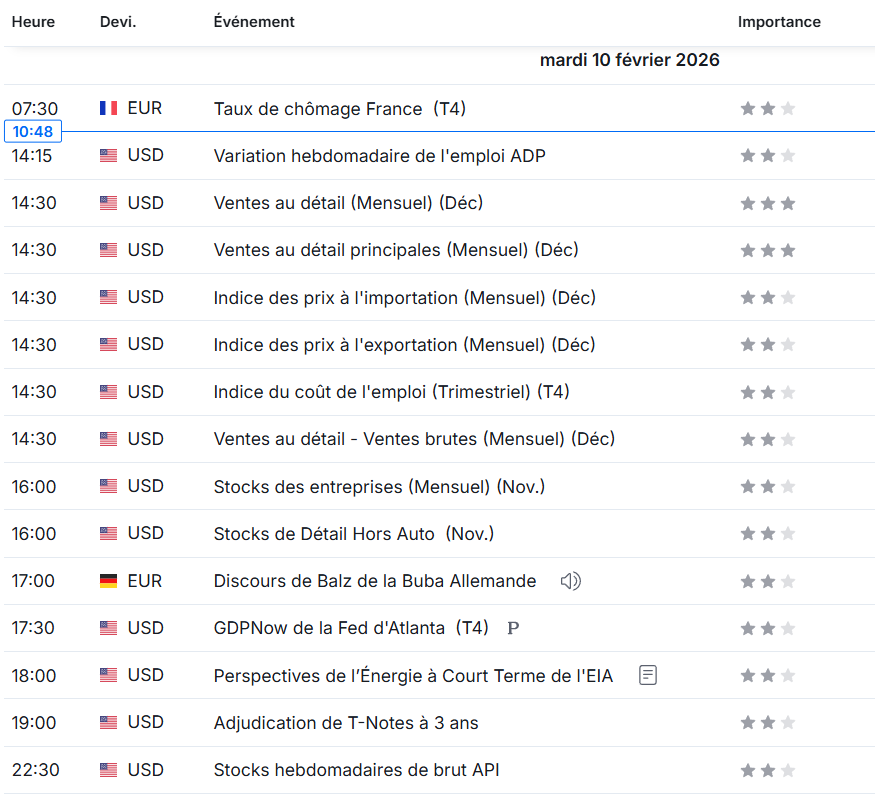Image resolution: width=875 pixels, height=797 pixels.
Task: Click the 19:00 time cell
Action: (33, 723)
